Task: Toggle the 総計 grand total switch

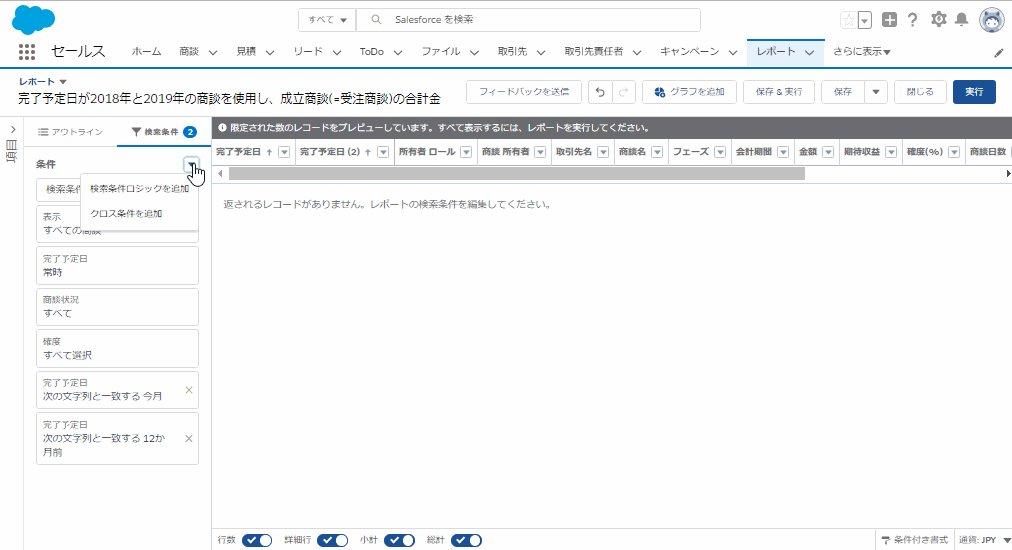Action: tap(467, 540)
